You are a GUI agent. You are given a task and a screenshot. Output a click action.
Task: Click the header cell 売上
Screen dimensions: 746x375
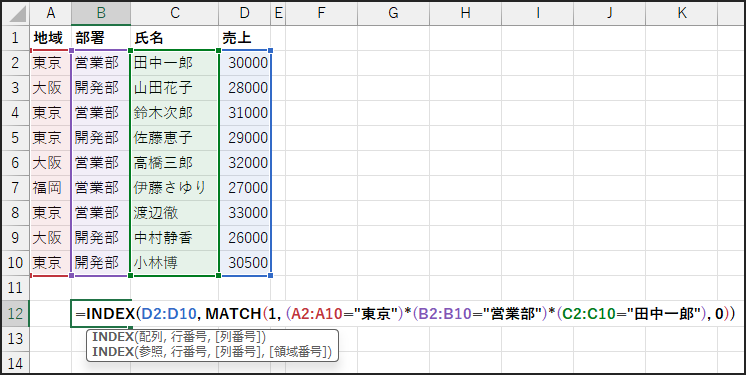245,38
